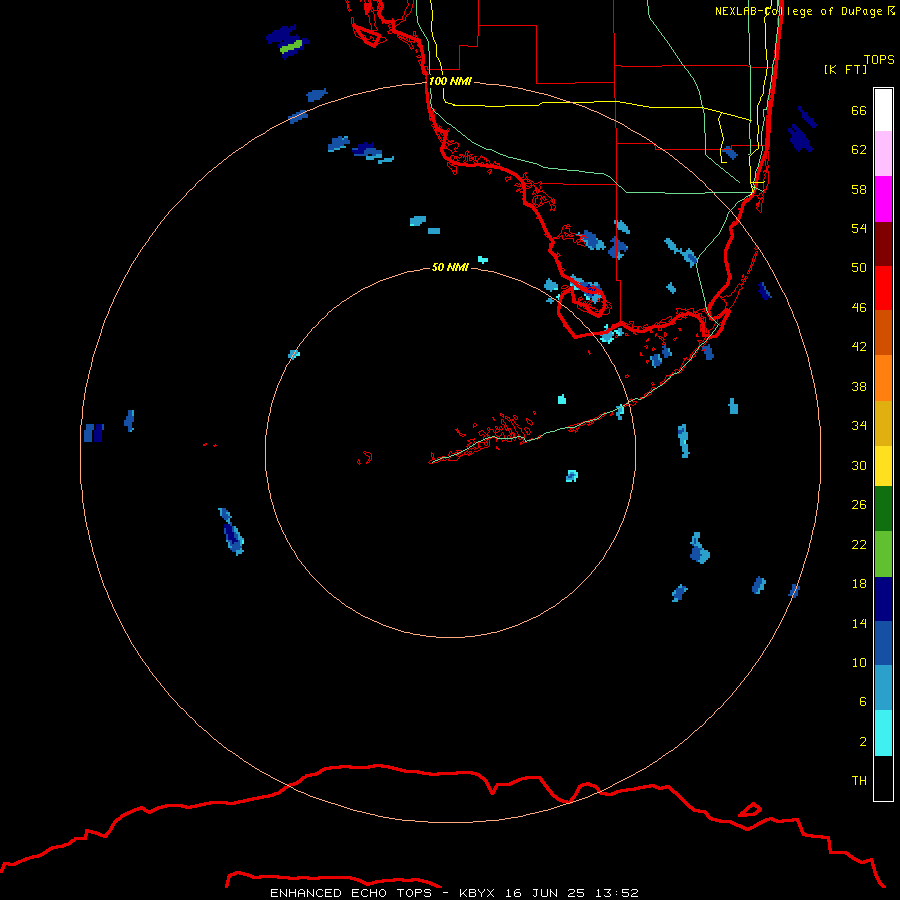The image size is (900, 900).
Task: Click the 100 NMI range ring label
Action: click(450, 82)
